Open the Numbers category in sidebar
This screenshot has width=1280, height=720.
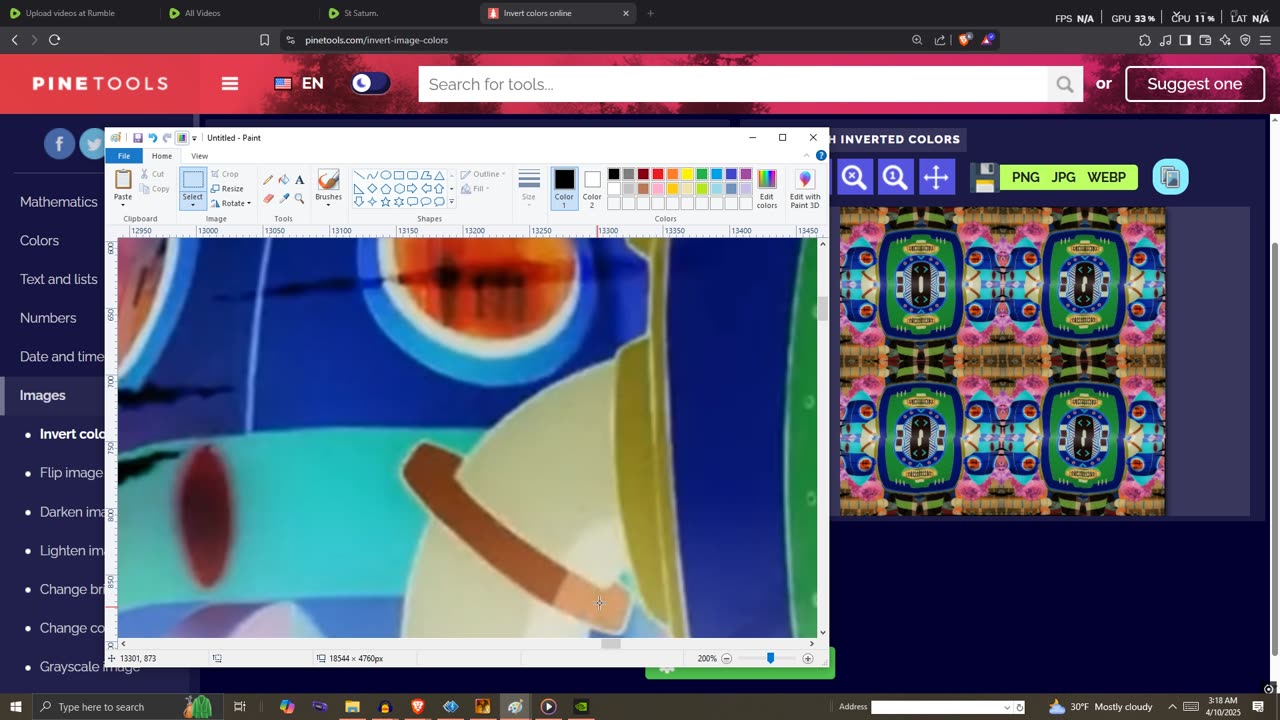click(48, 318)
